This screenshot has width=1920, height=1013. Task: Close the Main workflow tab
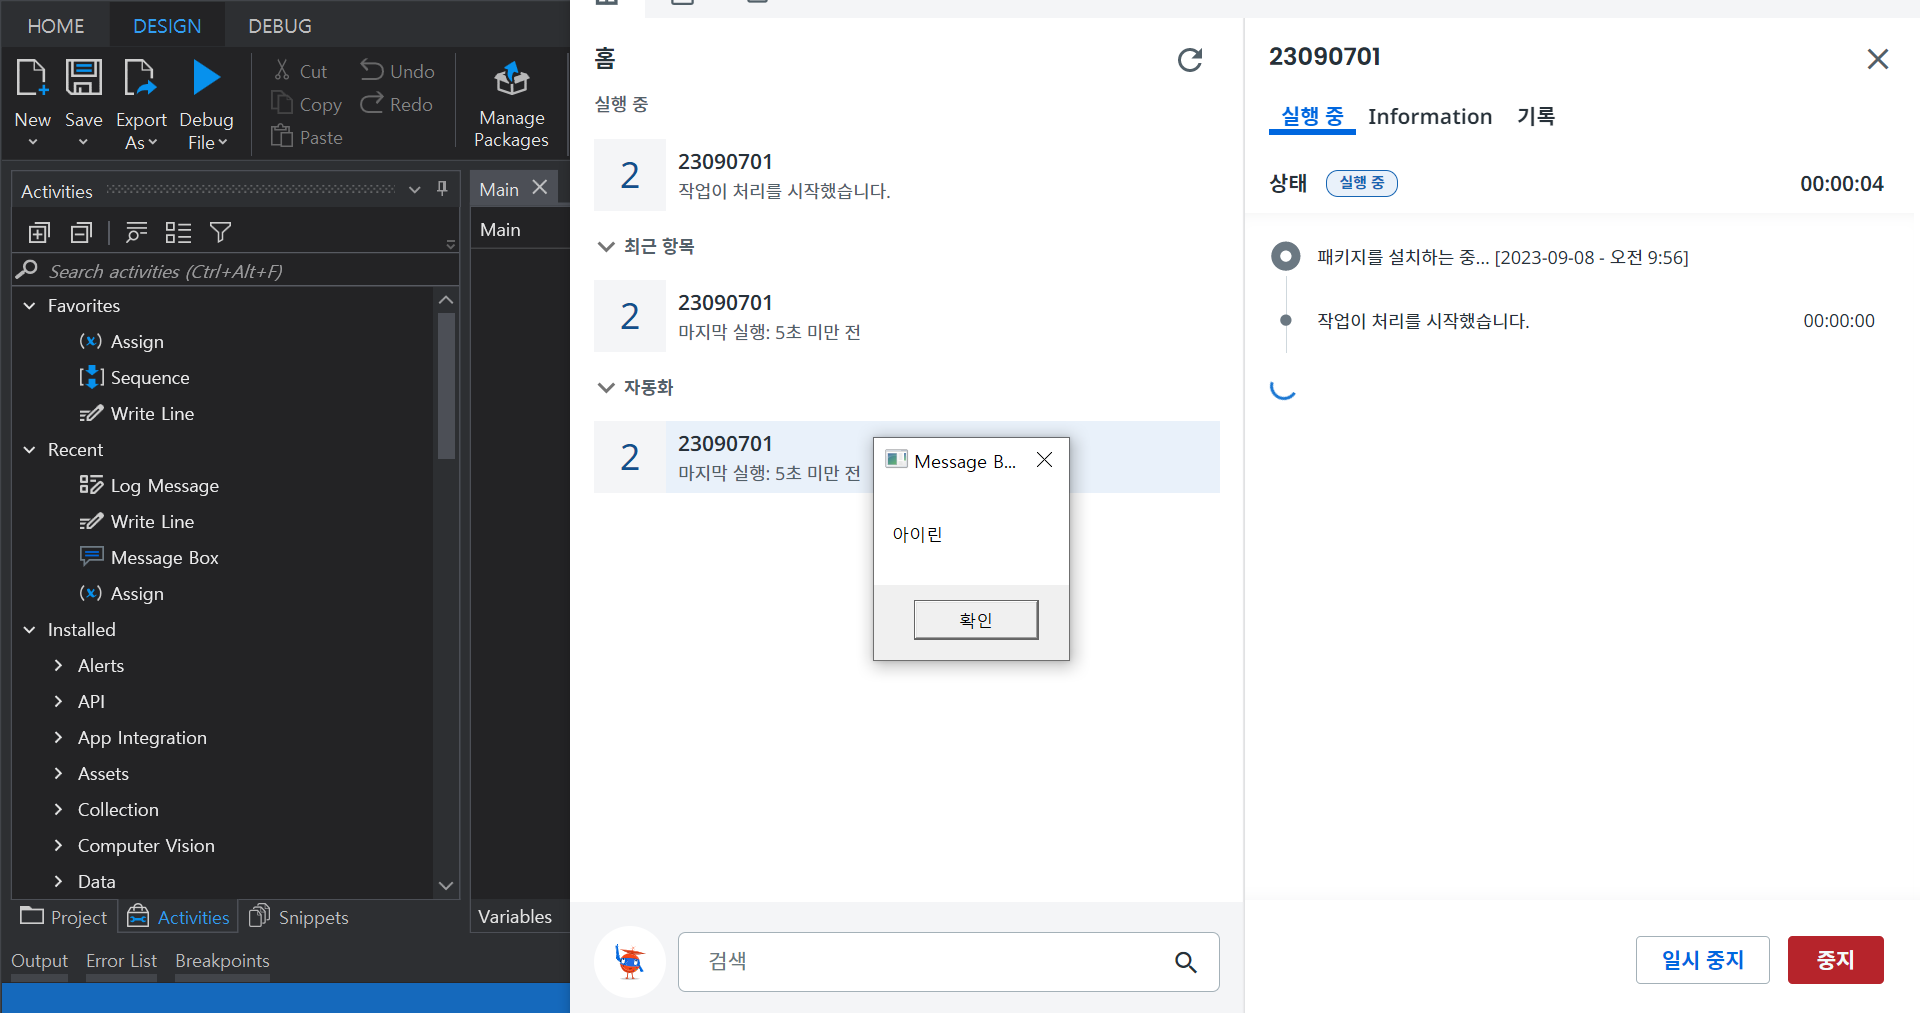pyautogui.click(x=540, y=187)
